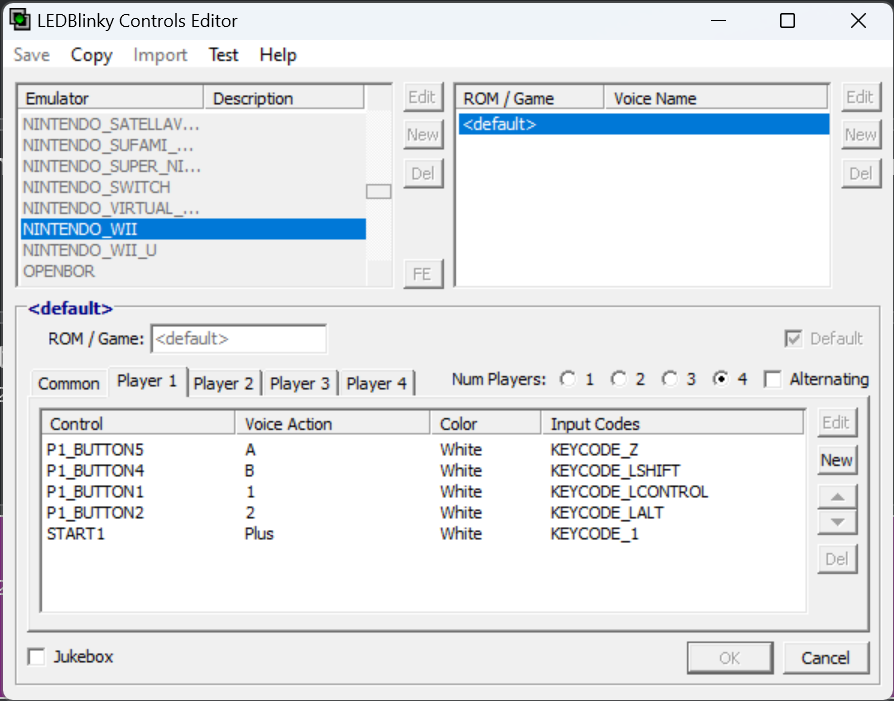Image resolution: width=894 pixels, height=701 pixels.
Task: Click the KEYCODE_LCONTROL input code cell
Action: pyautogui.click(x=629, y=492)
